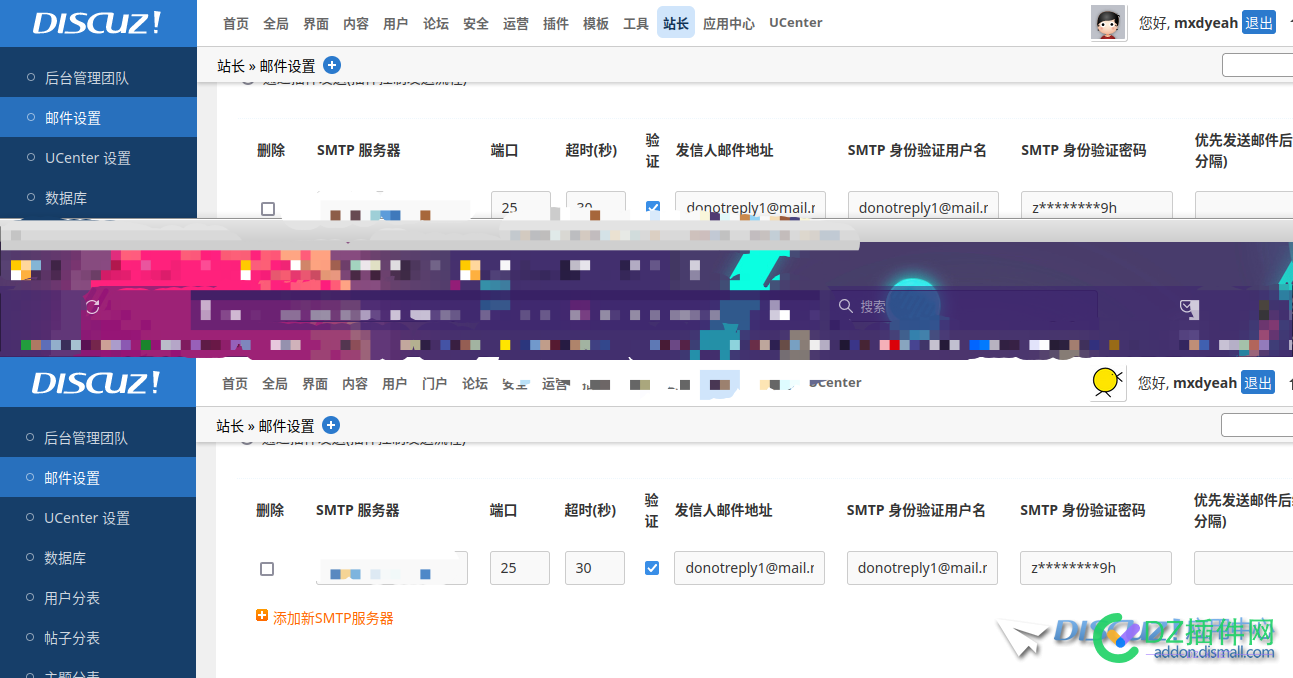The image size is (1293, 678).
Task: Select 站长 in the top navigation
Action: (675, 22)
